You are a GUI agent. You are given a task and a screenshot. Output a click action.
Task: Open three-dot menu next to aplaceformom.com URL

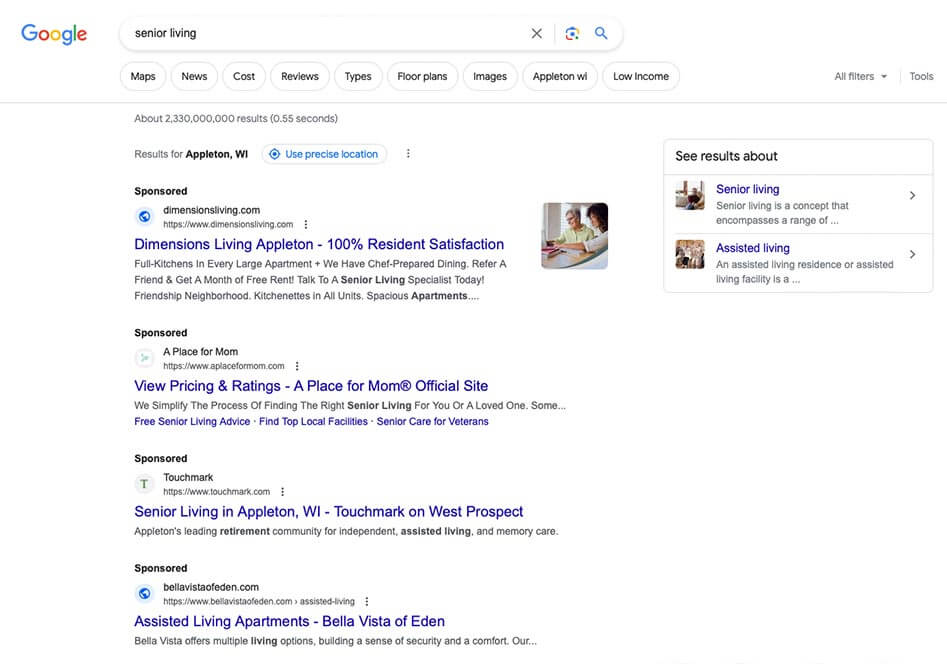(x=297, y=367)
